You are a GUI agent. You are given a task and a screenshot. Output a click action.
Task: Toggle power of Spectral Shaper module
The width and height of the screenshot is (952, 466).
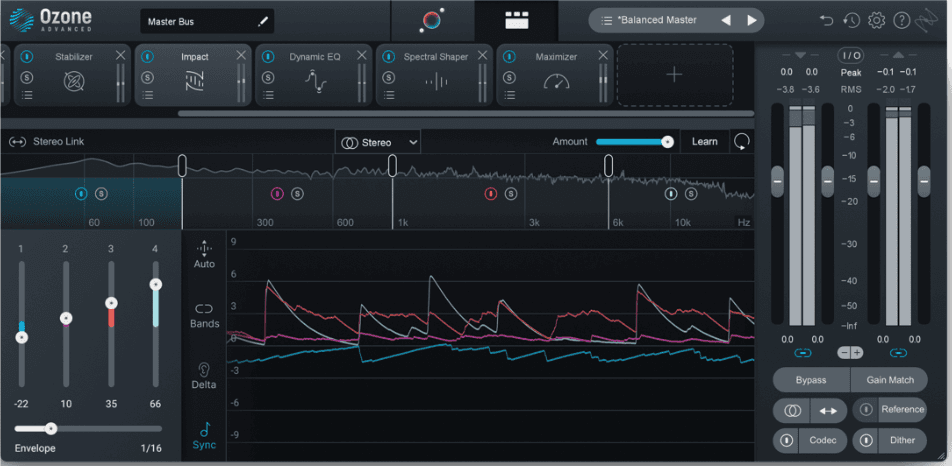[x=389, y=56]
